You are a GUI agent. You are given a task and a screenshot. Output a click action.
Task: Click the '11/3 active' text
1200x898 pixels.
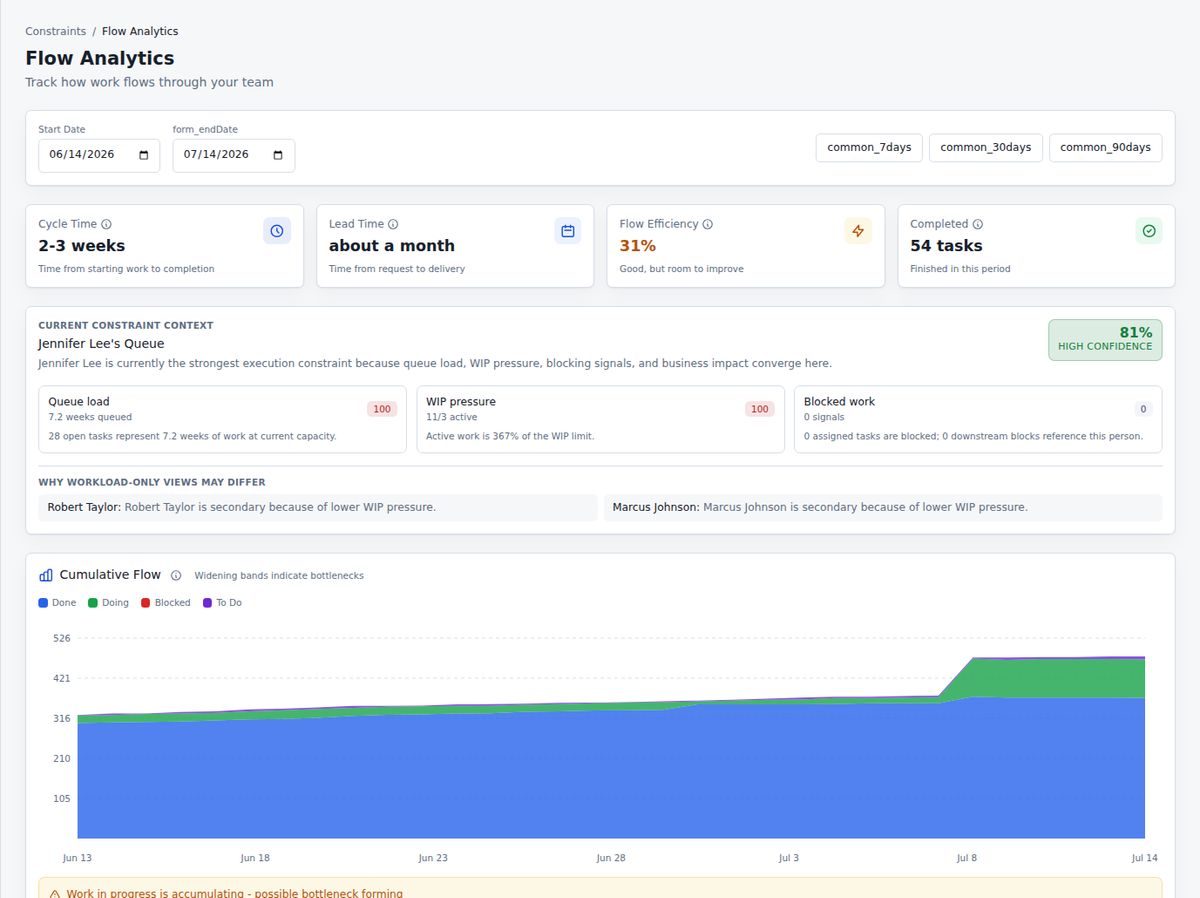[x=452, y=417]
